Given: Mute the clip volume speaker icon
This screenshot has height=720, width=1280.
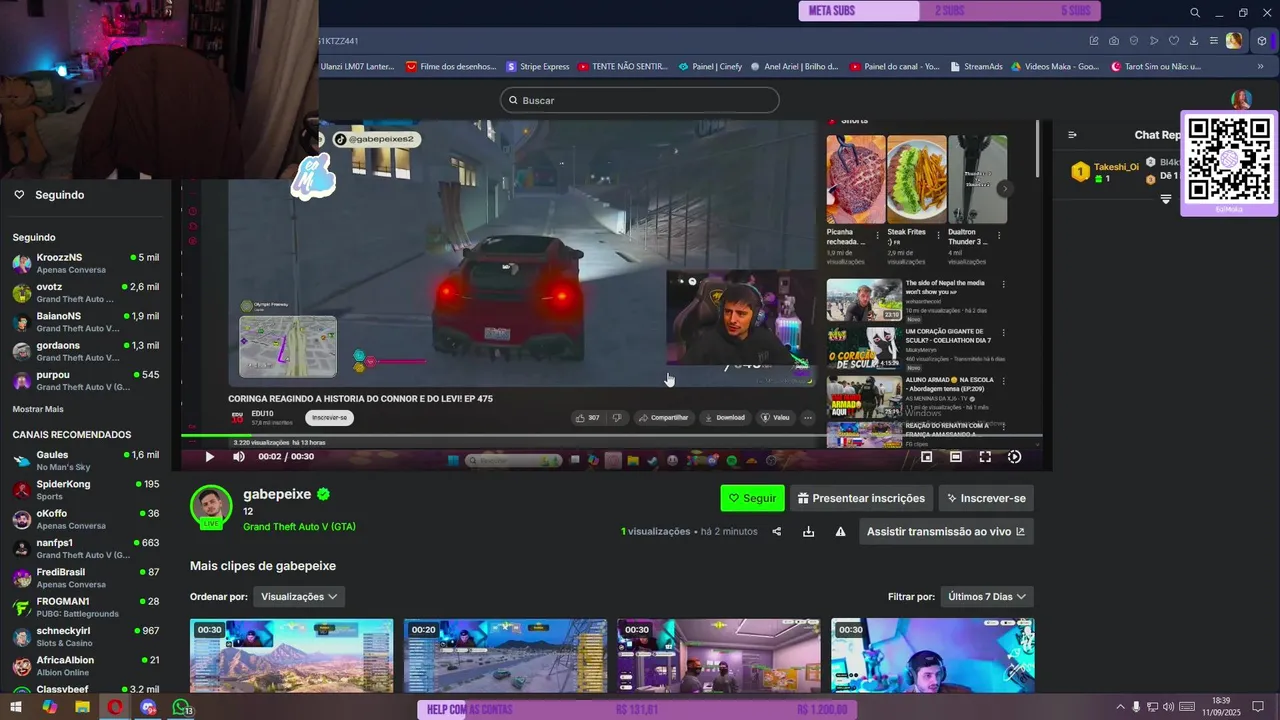Looking at the screenshot, I should (x=238, y=457).
